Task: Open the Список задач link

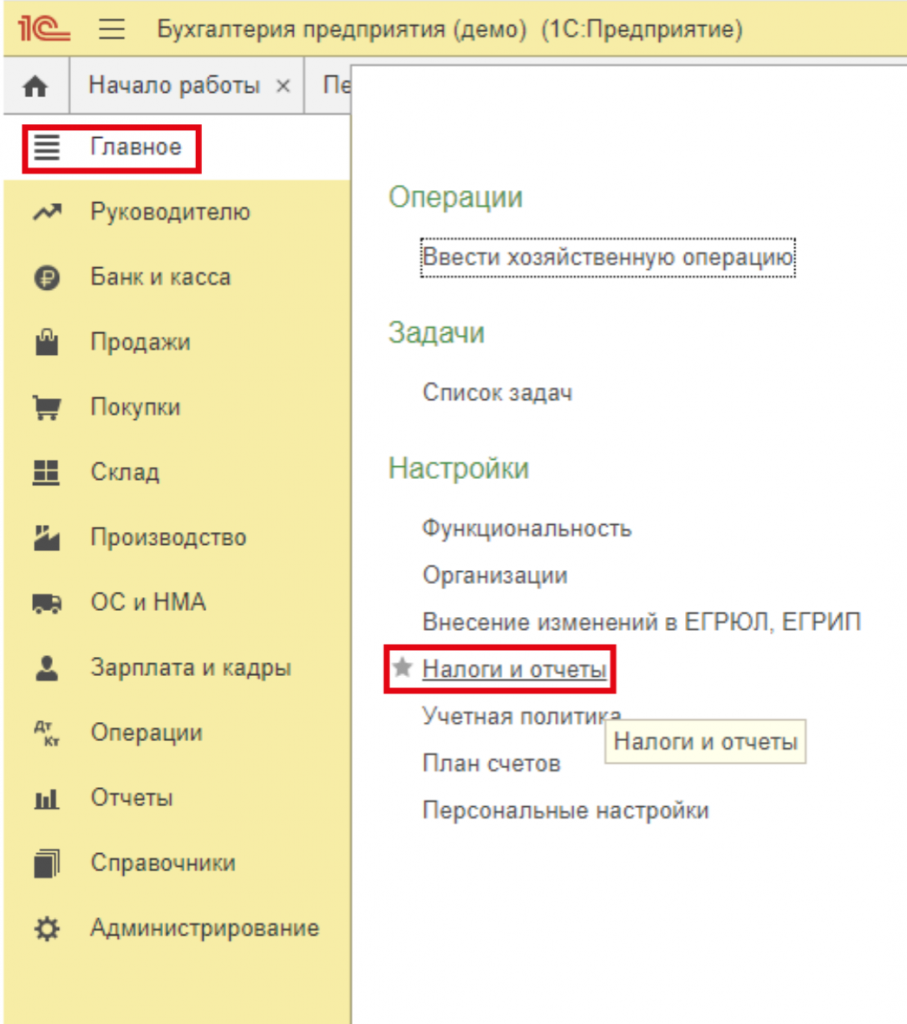Action: [x=497, y=392]
